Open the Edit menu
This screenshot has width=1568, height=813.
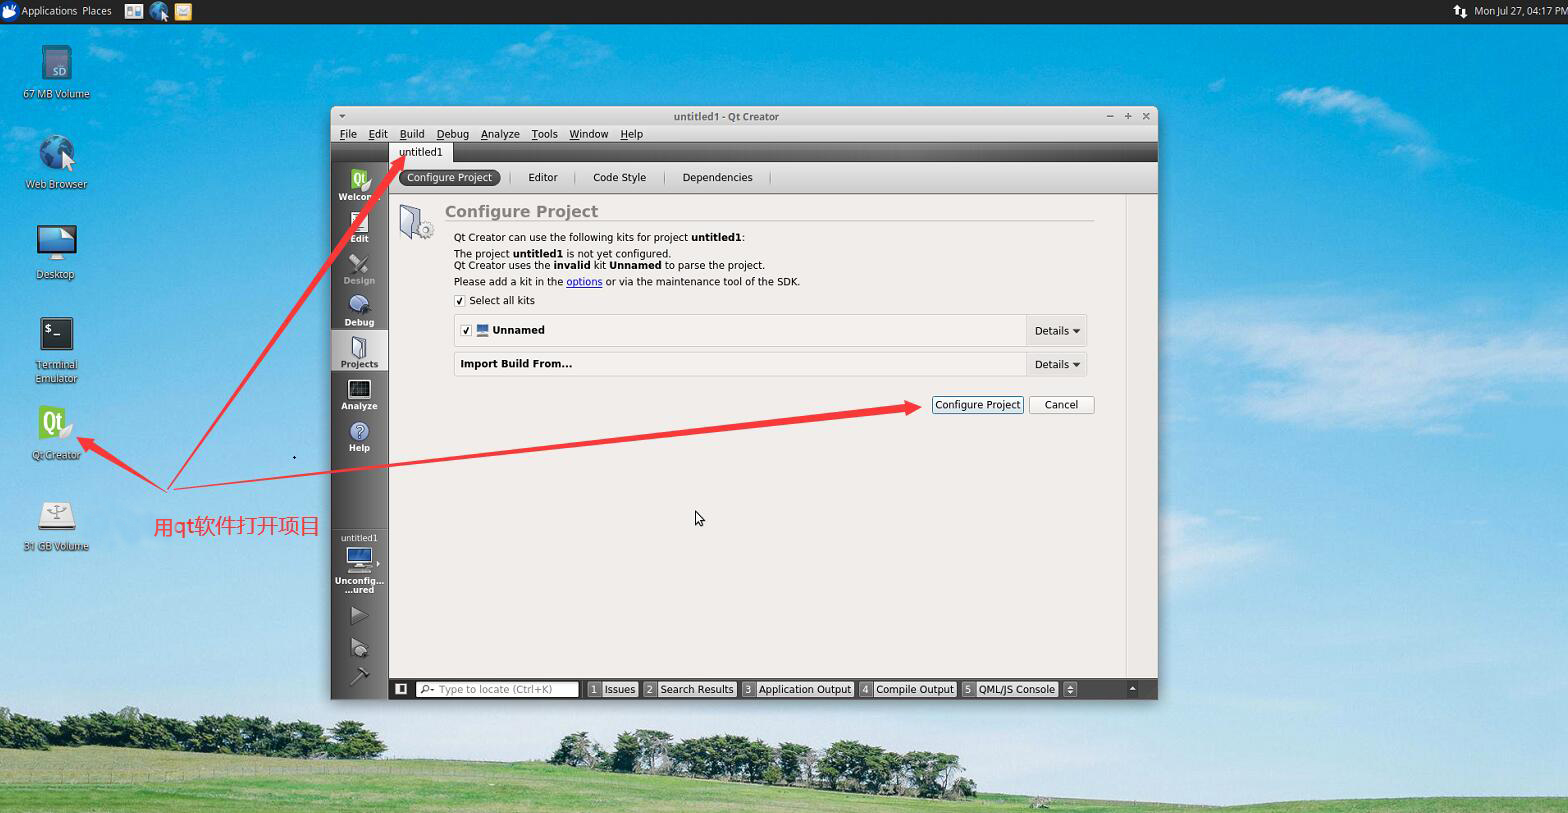coord(378,134)
